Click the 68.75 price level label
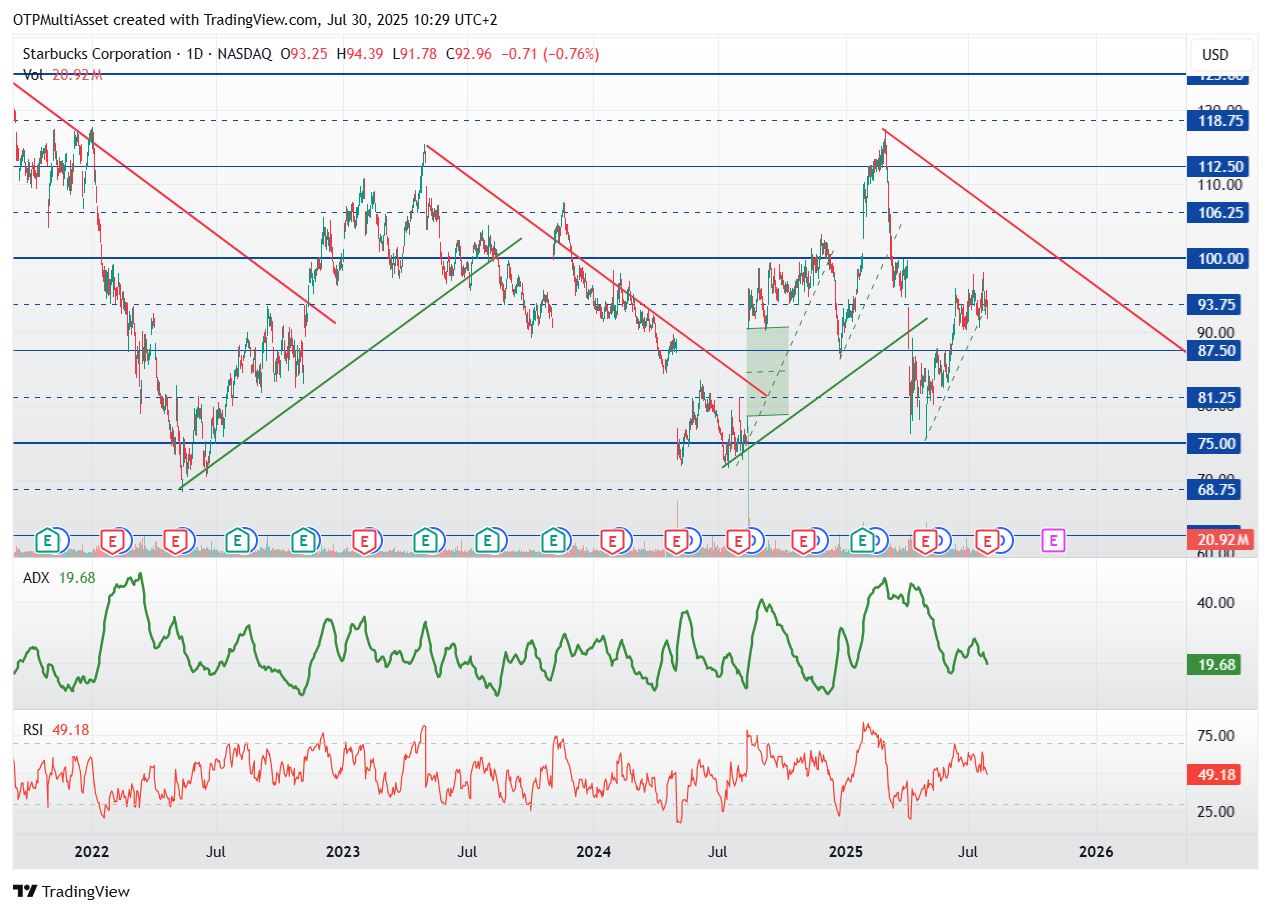1271x913 pixels. pyautogui.click(x=1213, y=489)
